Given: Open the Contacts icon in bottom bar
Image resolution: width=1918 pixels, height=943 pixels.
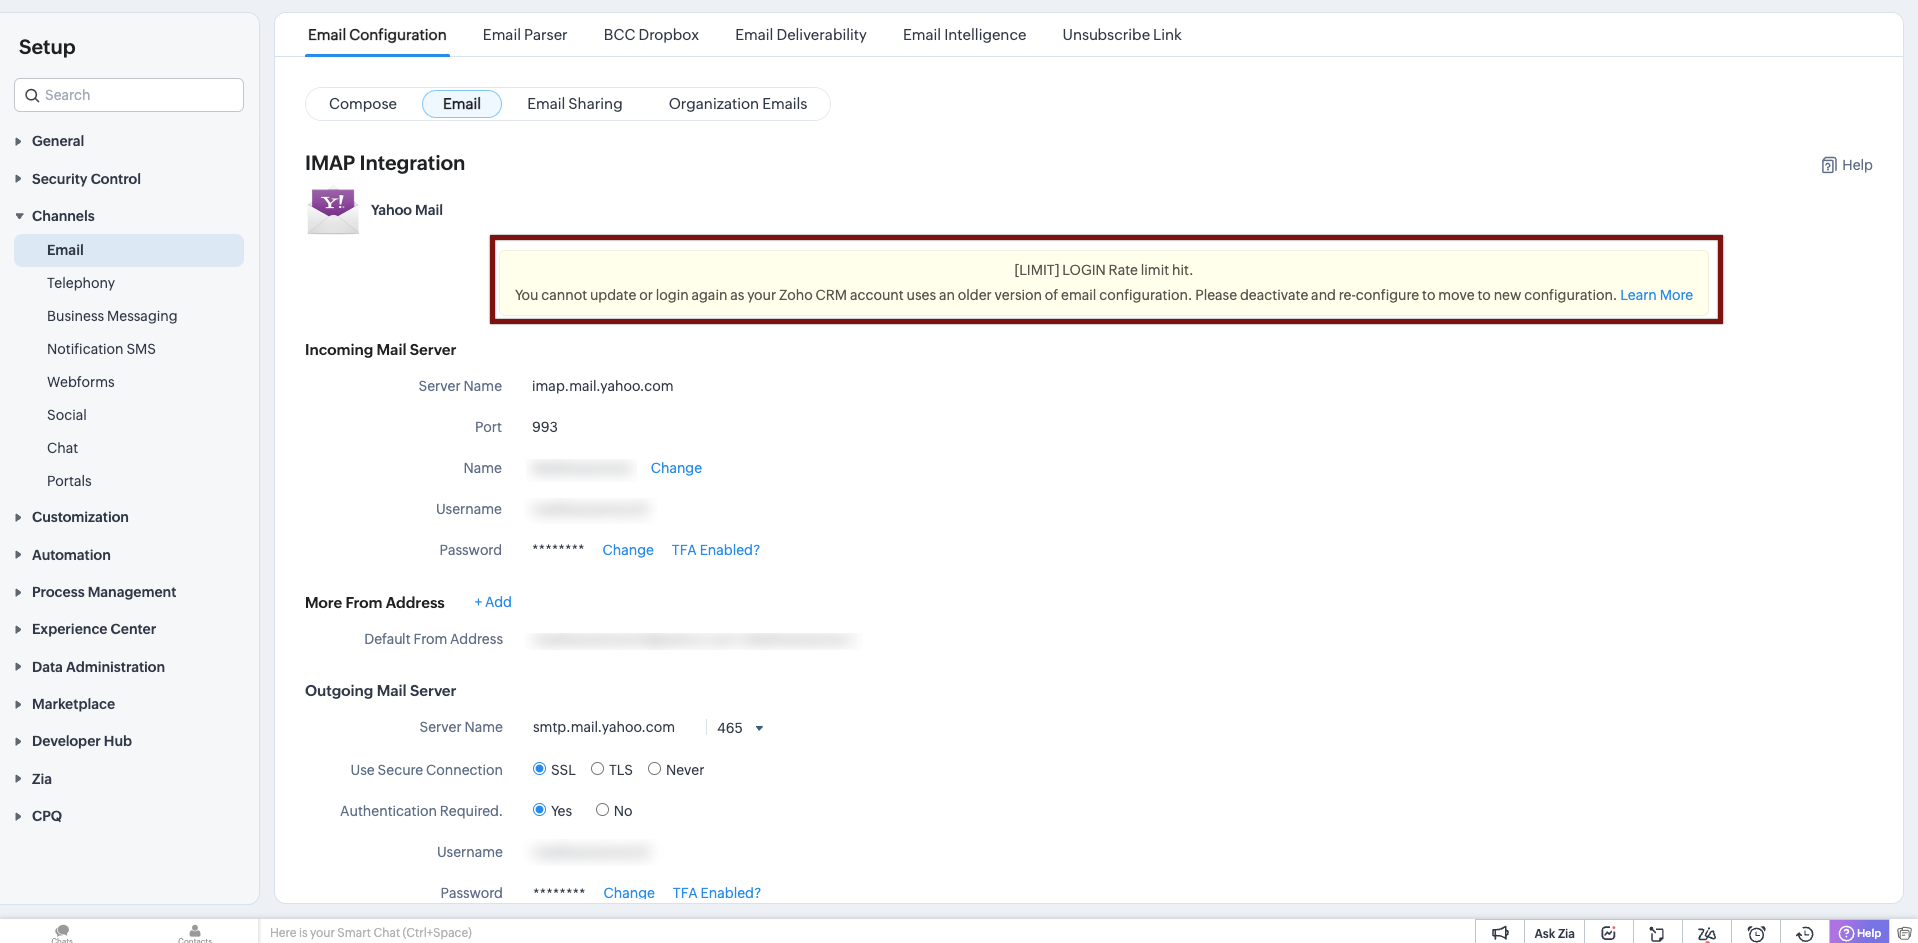Looking at the screenshot, I should (195, 933).
